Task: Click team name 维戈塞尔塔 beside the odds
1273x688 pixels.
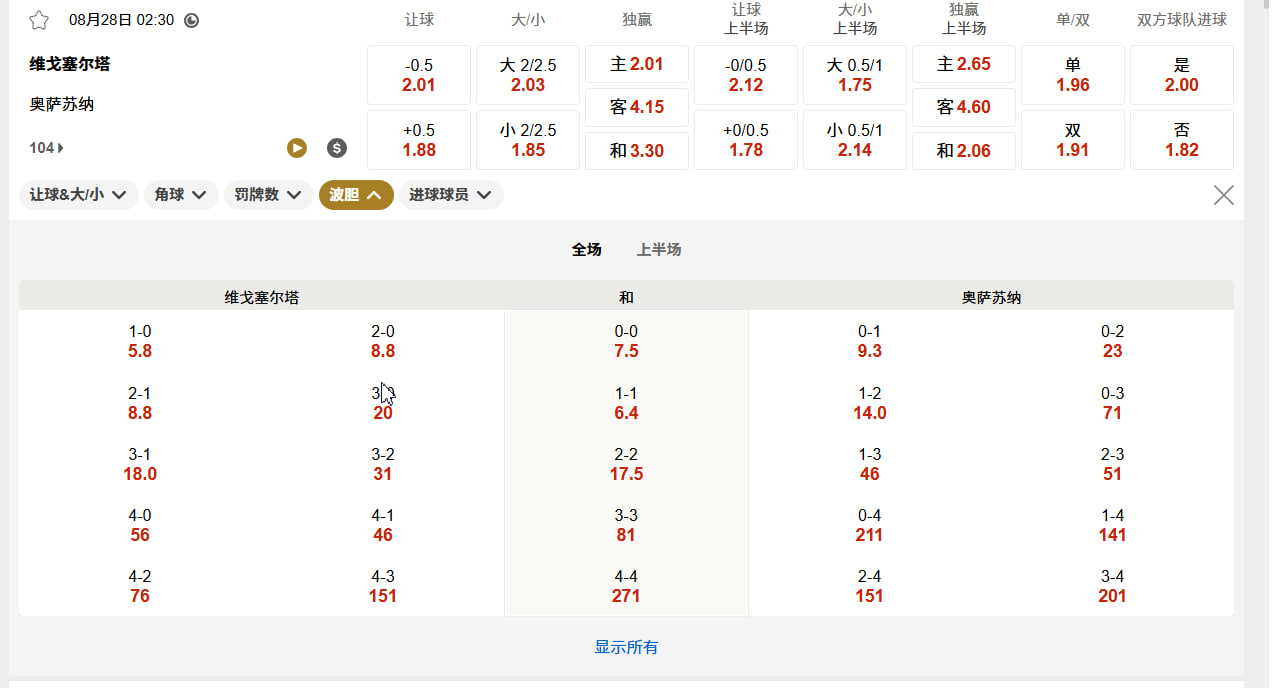Action: [70, 64]
